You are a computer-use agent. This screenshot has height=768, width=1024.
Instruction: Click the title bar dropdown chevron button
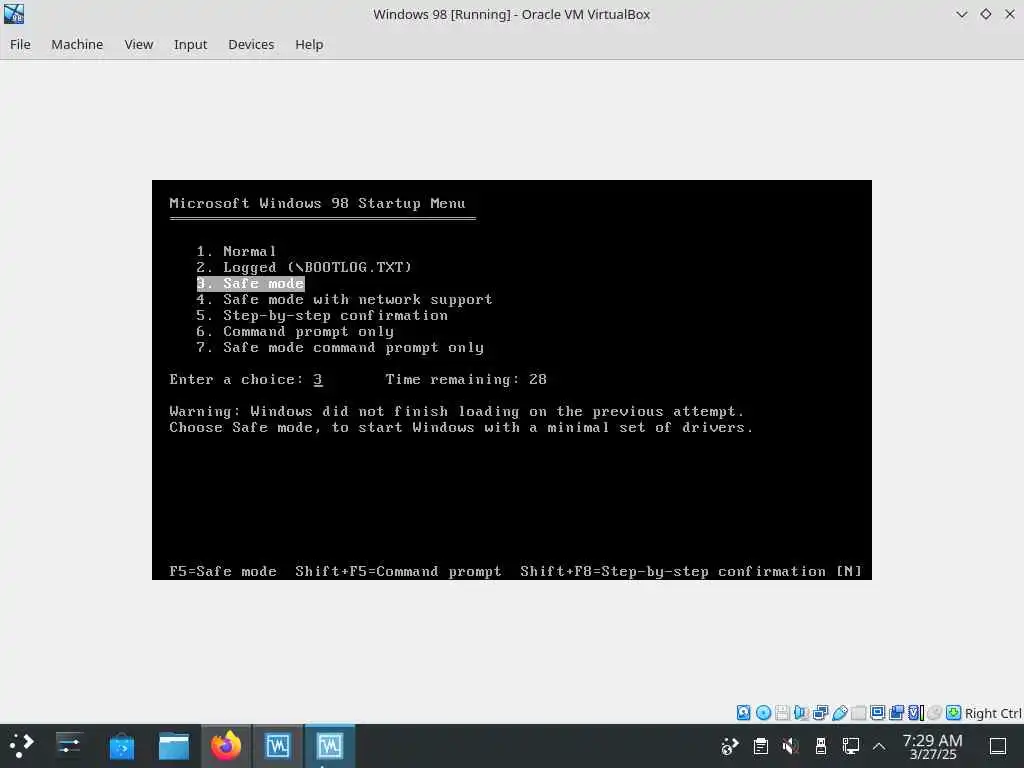click(x=961, y=14)
